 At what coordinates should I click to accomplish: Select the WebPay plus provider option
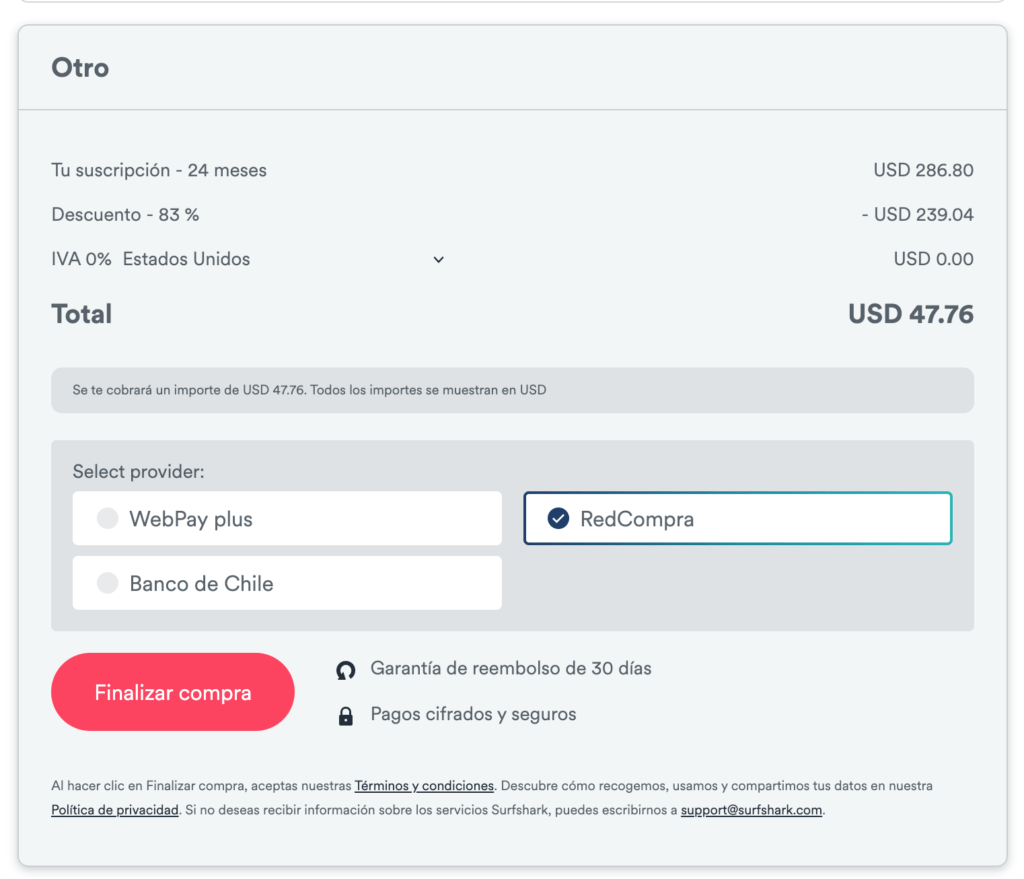click(287, 518)
